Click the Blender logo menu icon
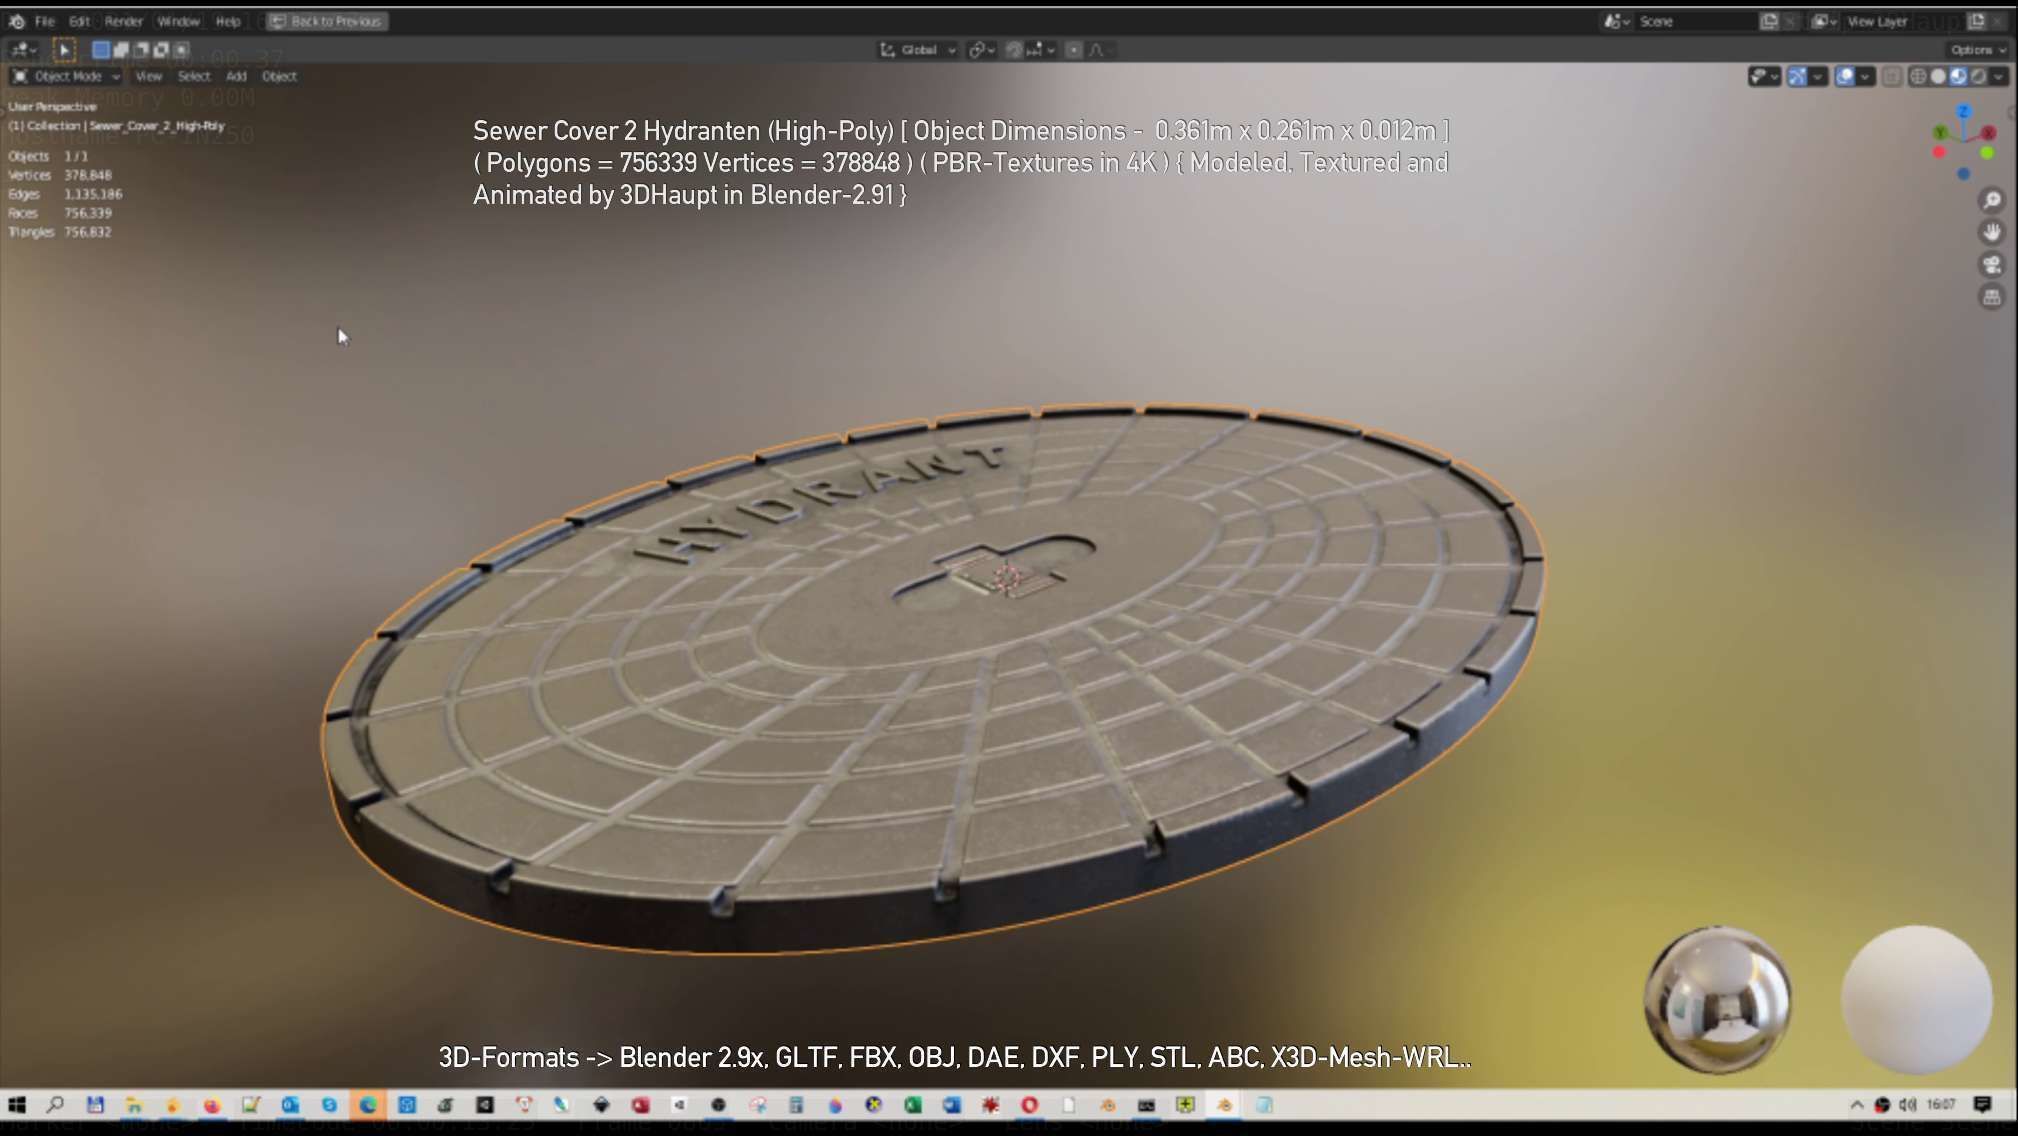Image resolution: width=2018 pixels, height=1136 pixels. coord(17,21)
